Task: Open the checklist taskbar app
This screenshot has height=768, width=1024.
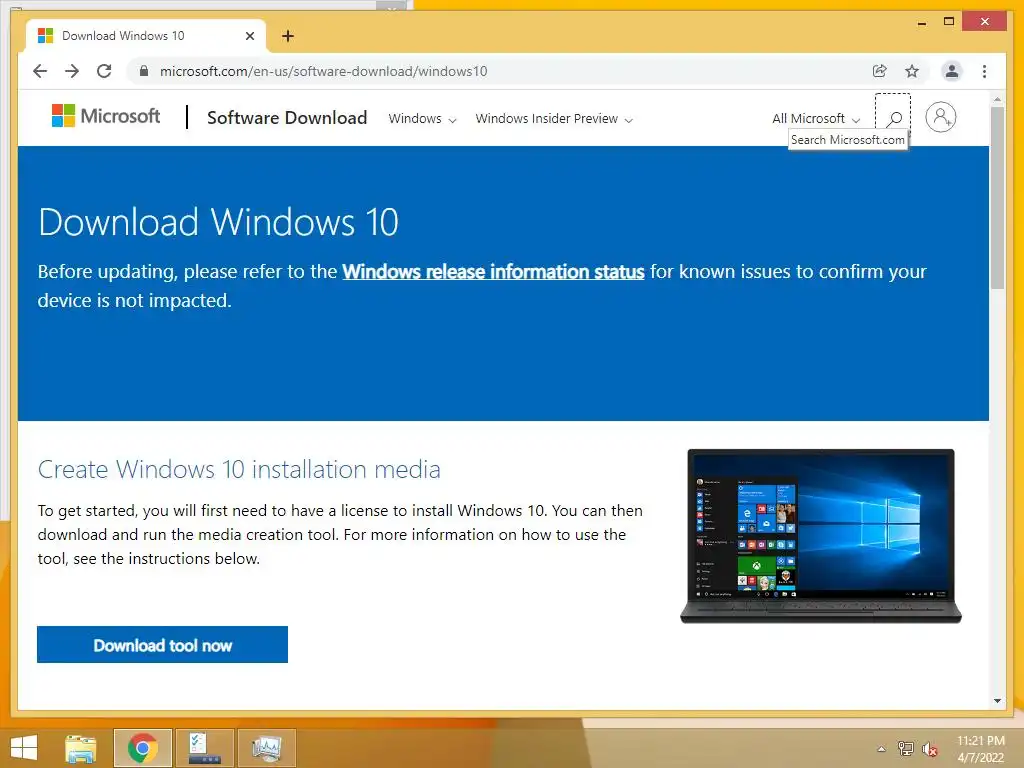Action: pyautogui.click(x=204, y=748)
